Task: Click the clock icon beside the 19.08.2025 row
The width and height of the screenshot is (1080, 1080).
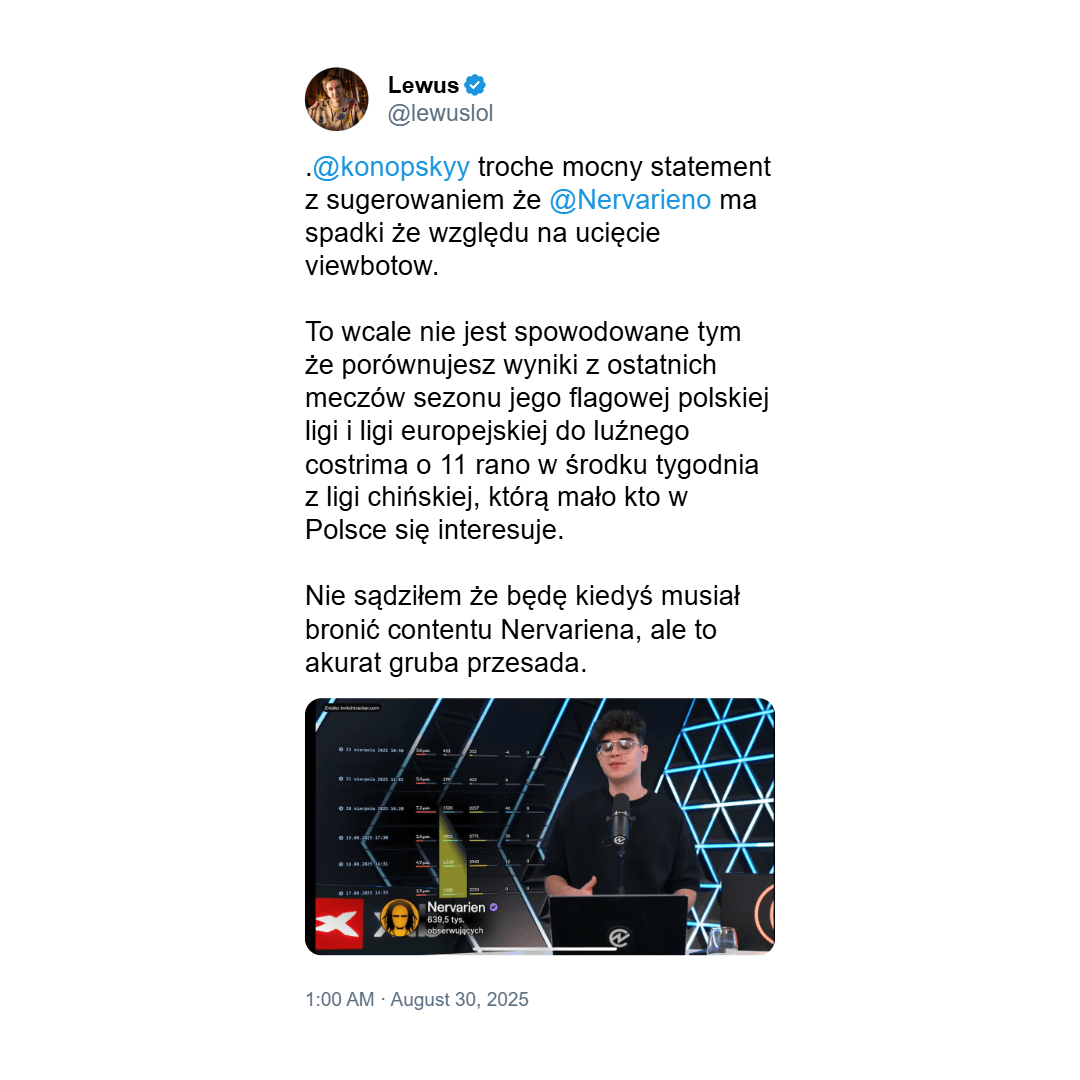Action: tap(341, 838)
